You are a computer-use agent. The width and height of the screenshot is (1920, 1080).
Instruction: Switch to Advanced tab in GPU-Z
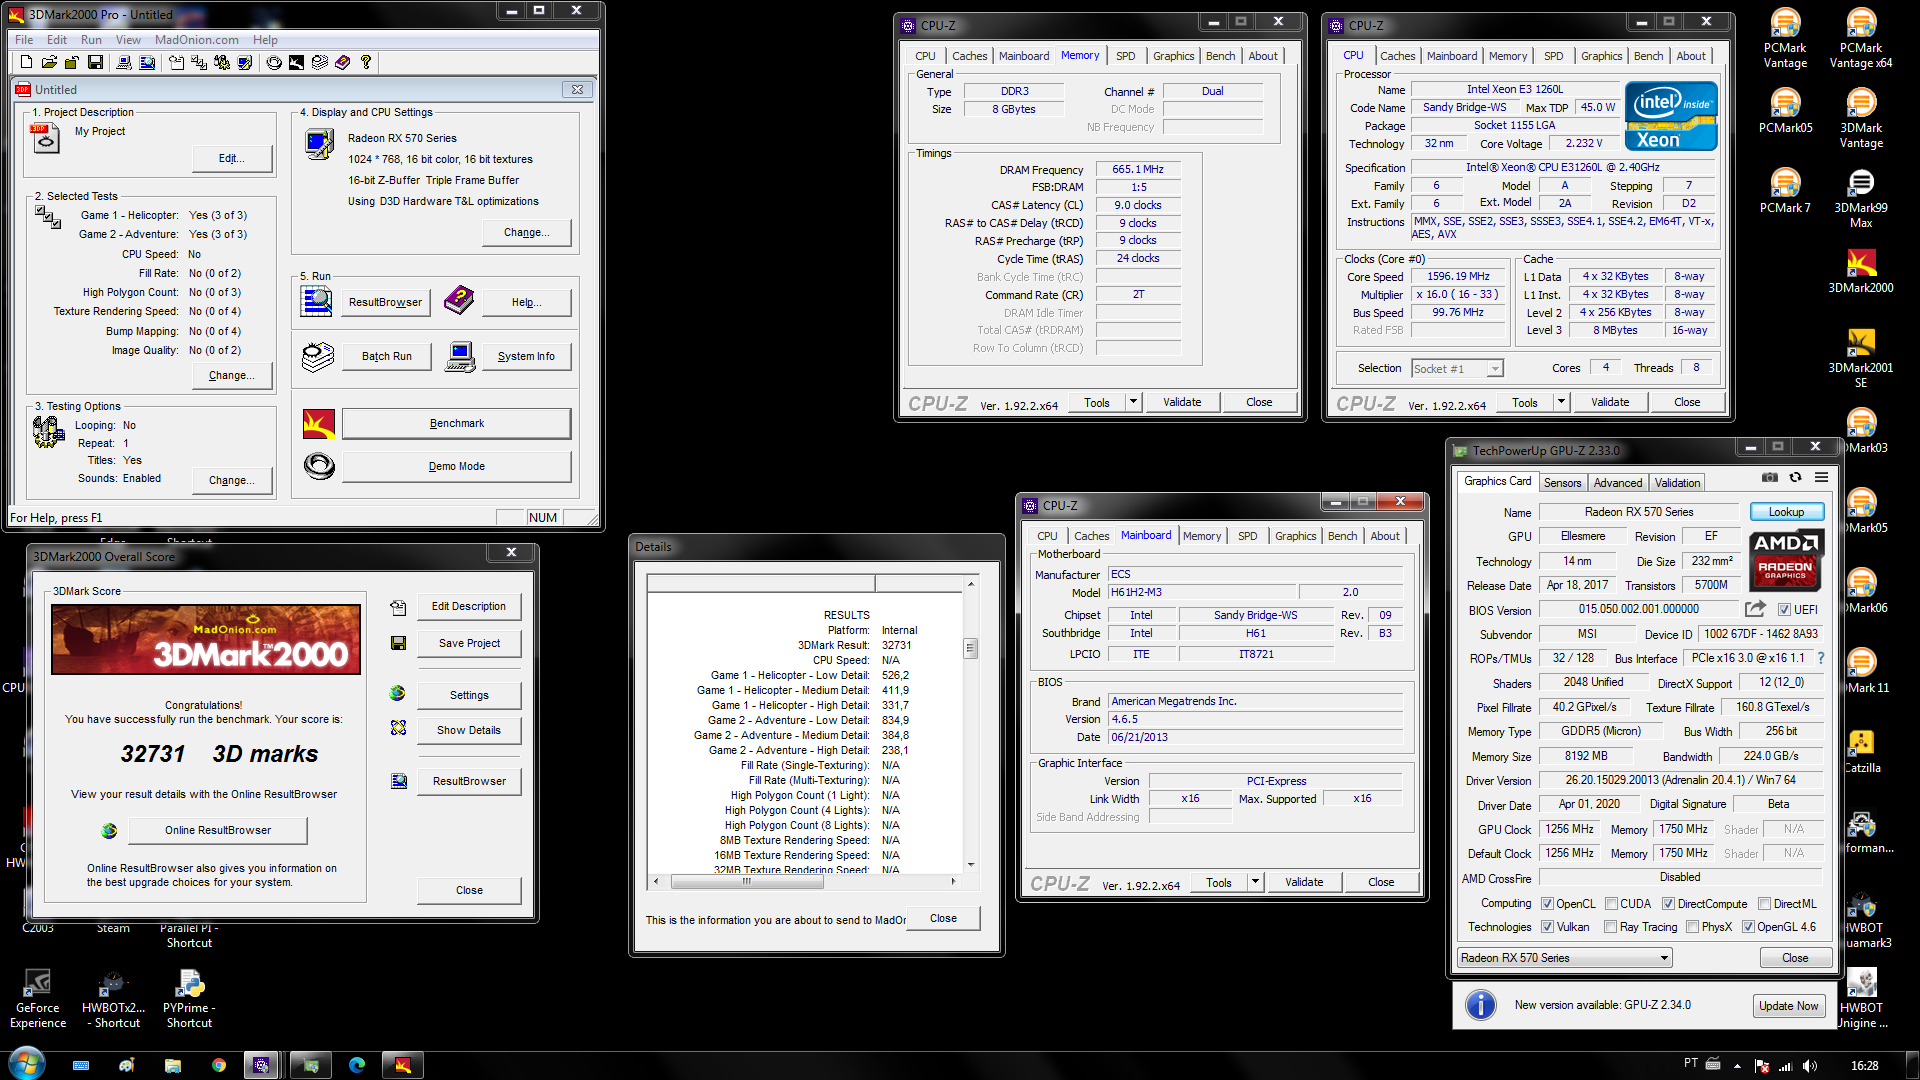point(1617,483)
